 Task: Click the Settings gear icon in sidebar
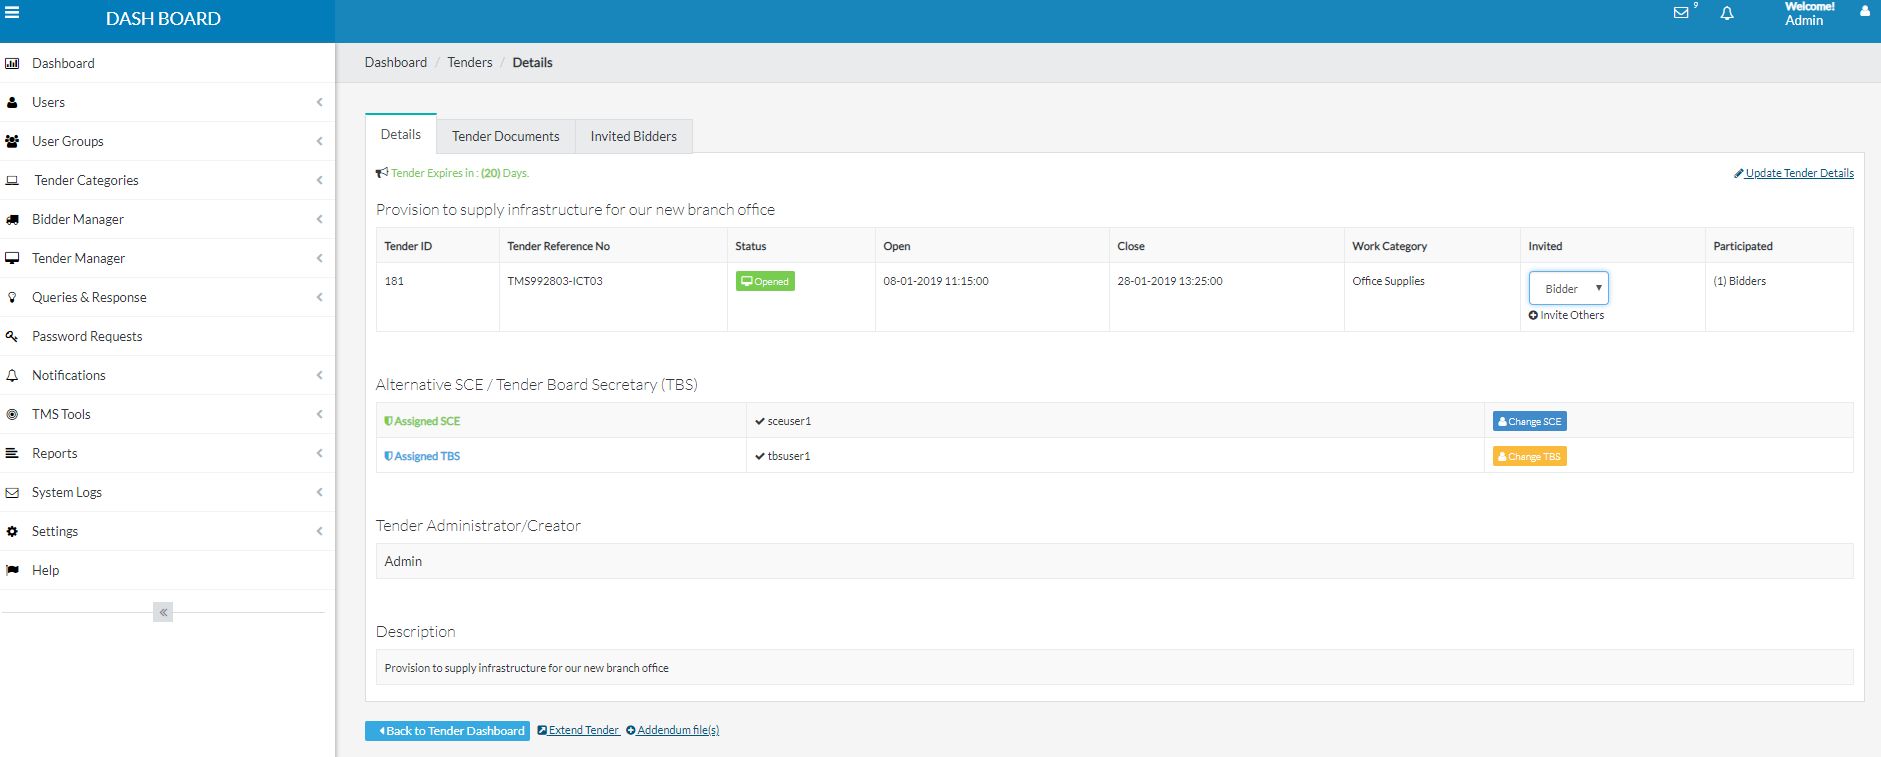[12, 532]
